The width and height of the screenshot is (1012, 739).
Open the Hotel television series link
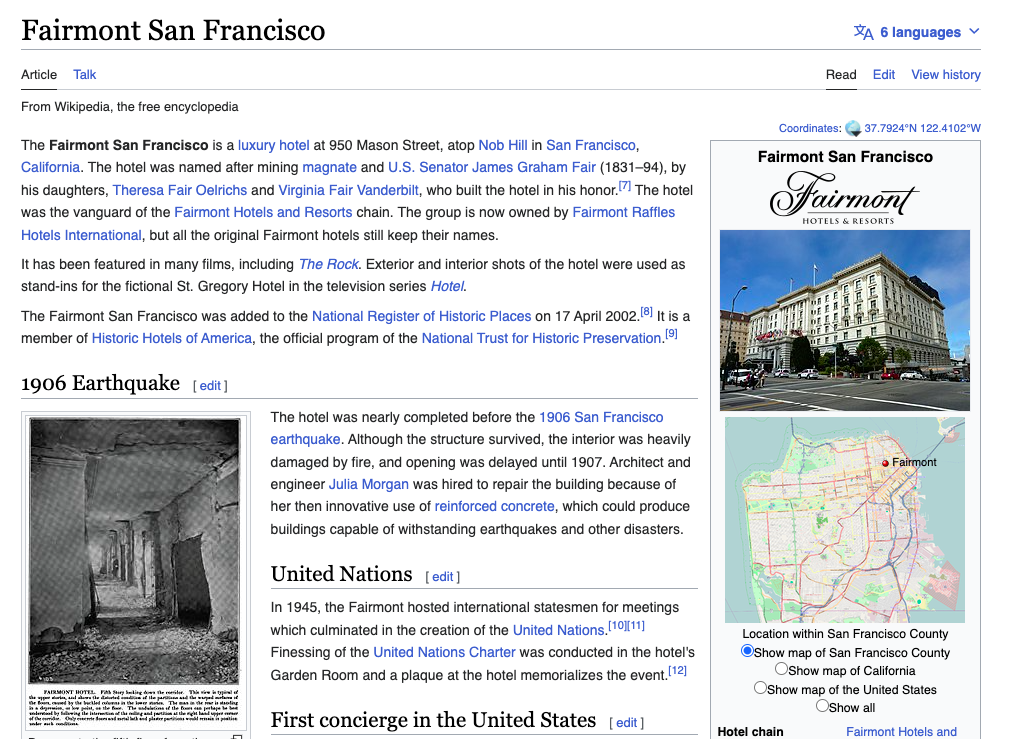[x=447, y=287]
